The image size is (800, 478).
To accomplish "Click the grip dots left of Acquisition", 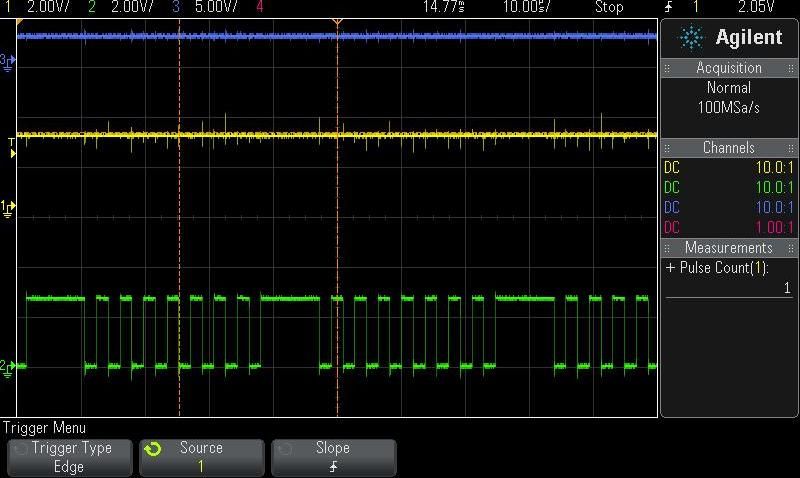I will [x=667, y=68].
